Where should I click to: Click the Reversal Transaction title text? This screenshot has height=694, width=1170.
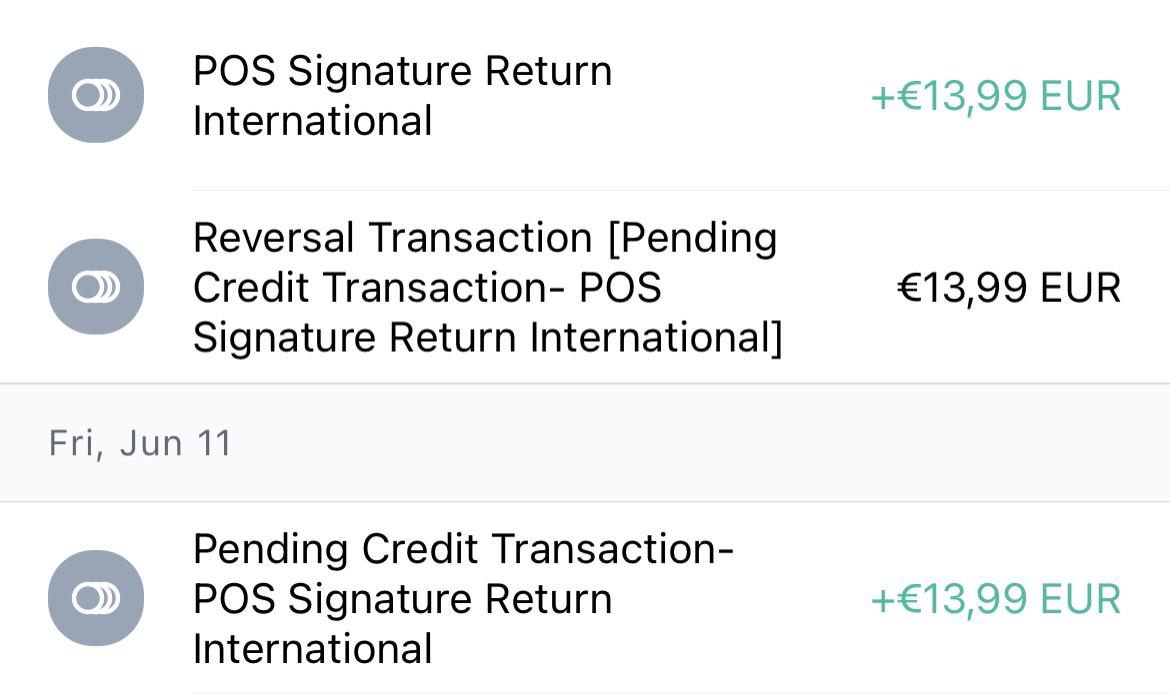pos(486,286)
